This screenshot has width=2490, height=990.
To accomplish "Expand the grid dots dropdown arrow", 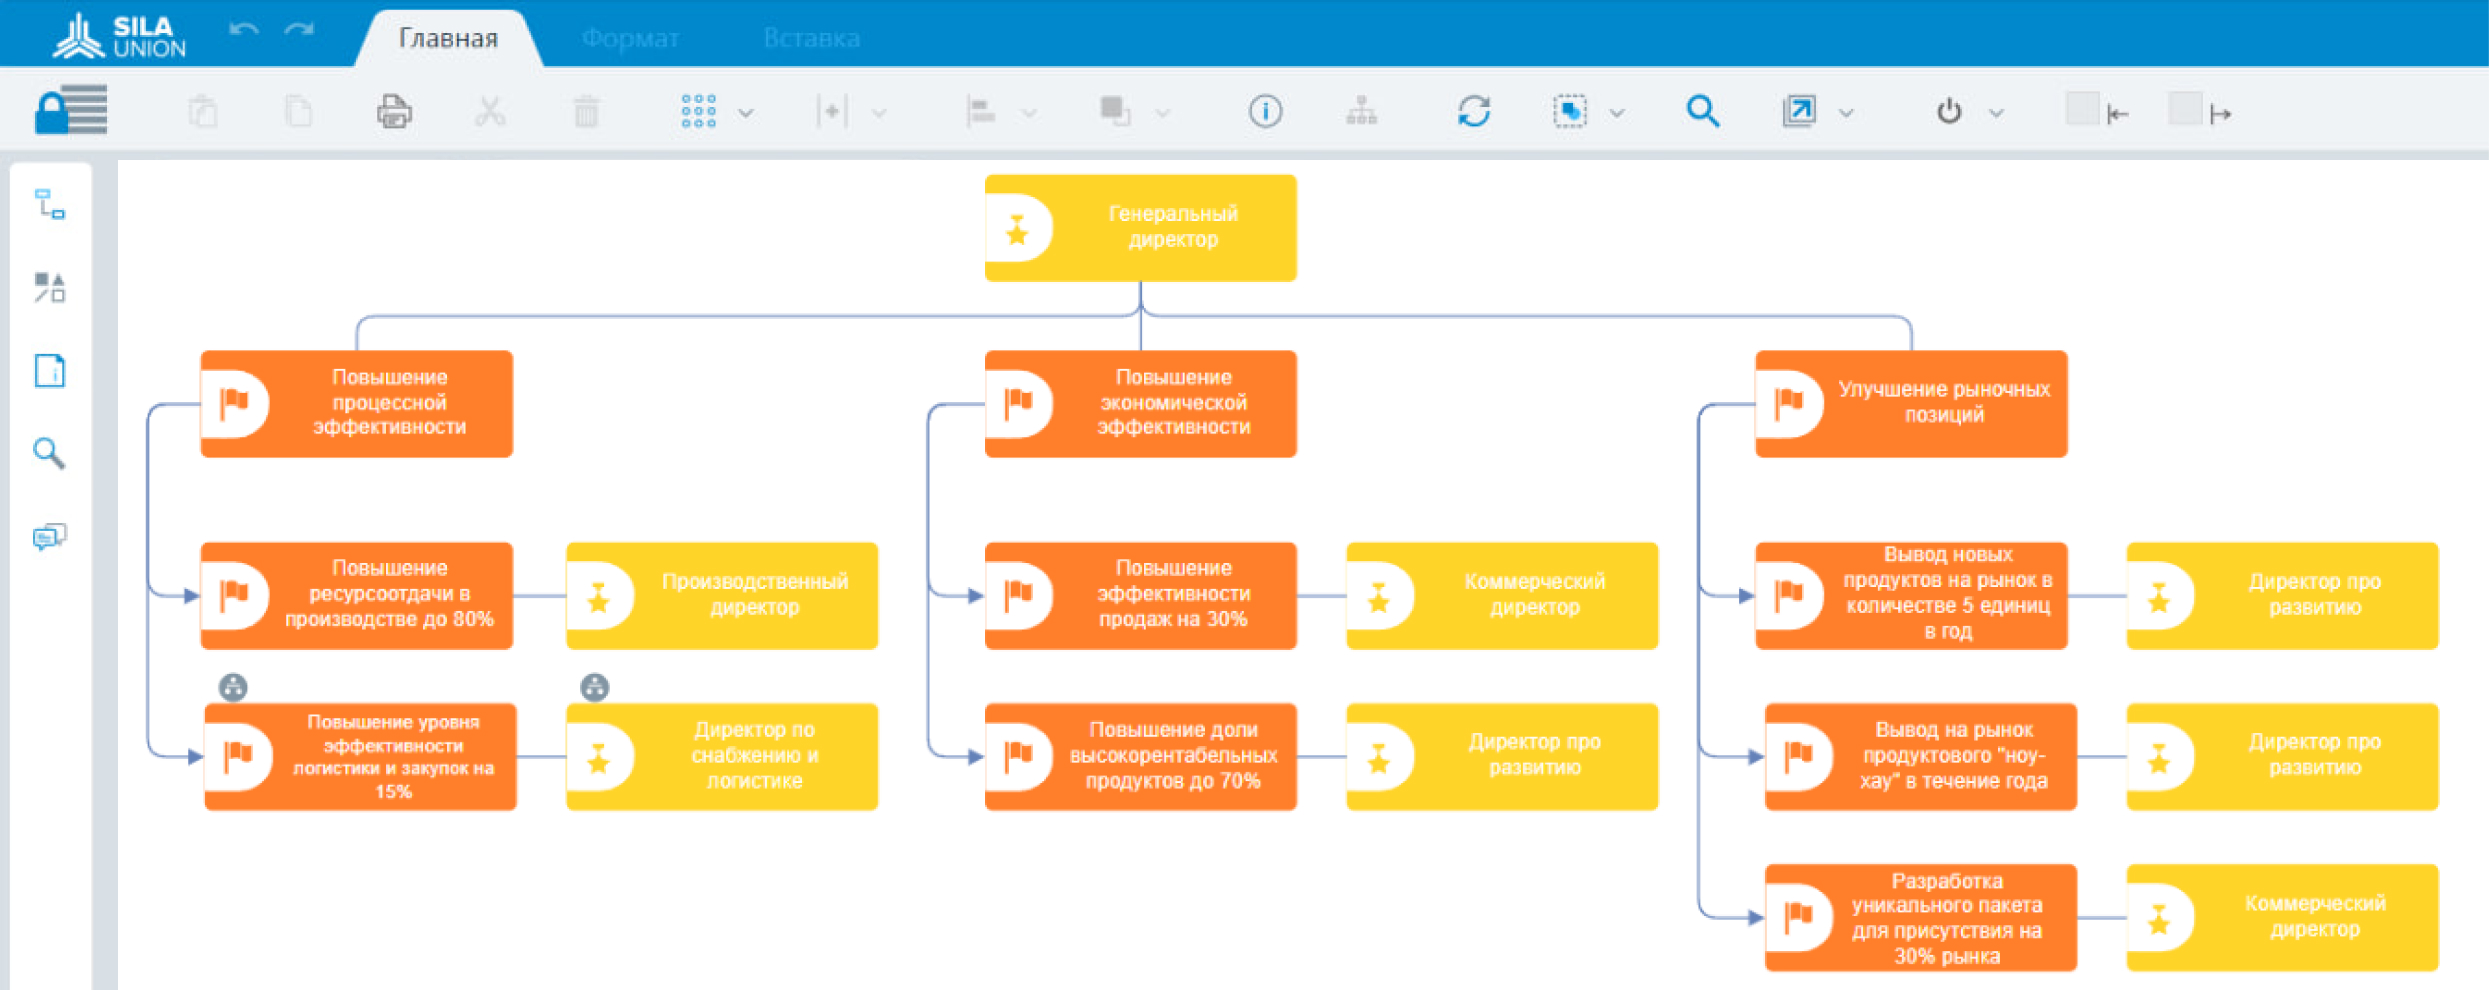I will click(746, 113).
